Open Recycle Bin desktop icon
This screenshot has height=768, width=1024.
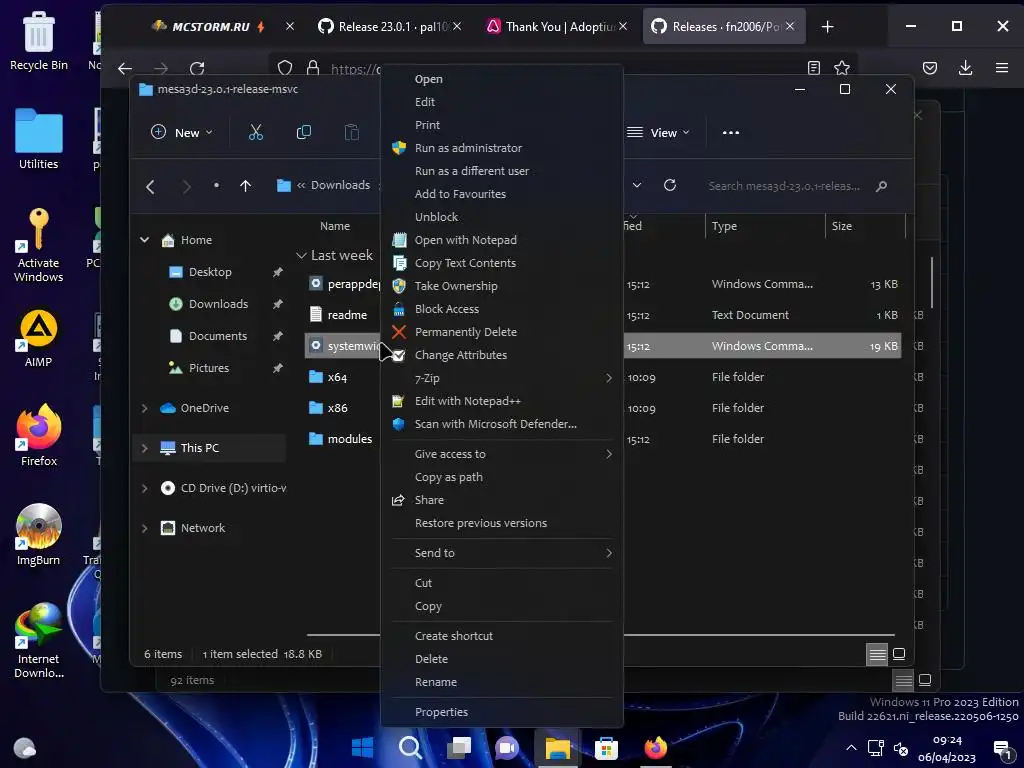coord(39,40)
